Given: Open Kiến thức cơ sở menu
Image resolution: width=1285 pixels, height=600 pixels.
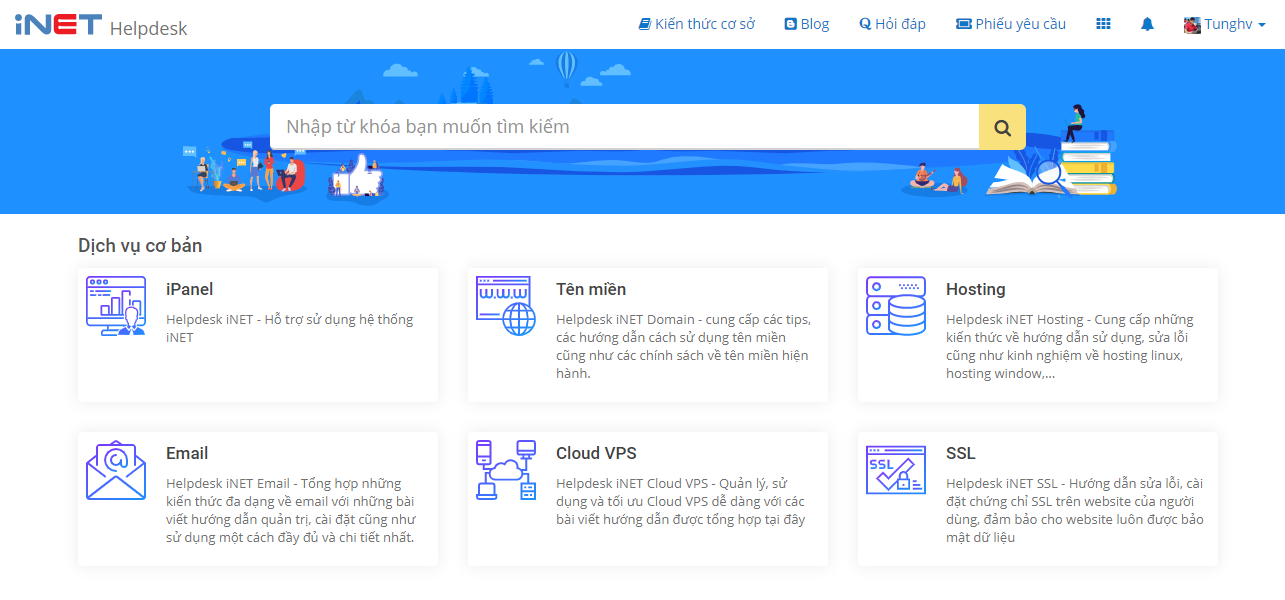Looking at the screenshot, I should [697, 24].
